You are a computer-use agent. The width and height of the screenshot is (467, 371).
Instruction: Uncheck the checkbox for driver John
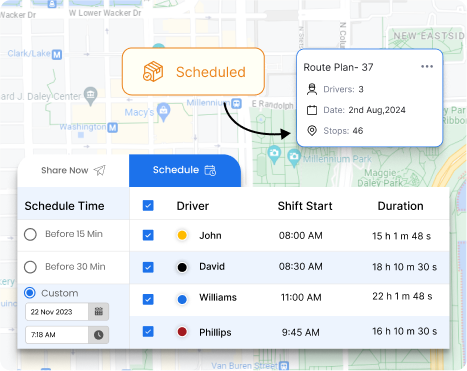tap(148, 235)
